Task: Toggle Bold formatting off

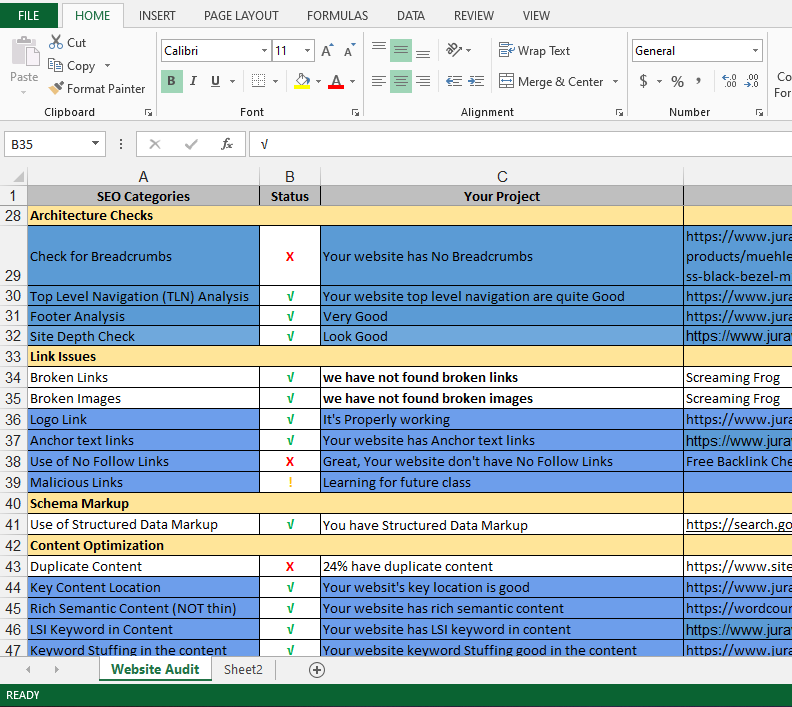Action: pyautogui.click(x=171, y=81)
